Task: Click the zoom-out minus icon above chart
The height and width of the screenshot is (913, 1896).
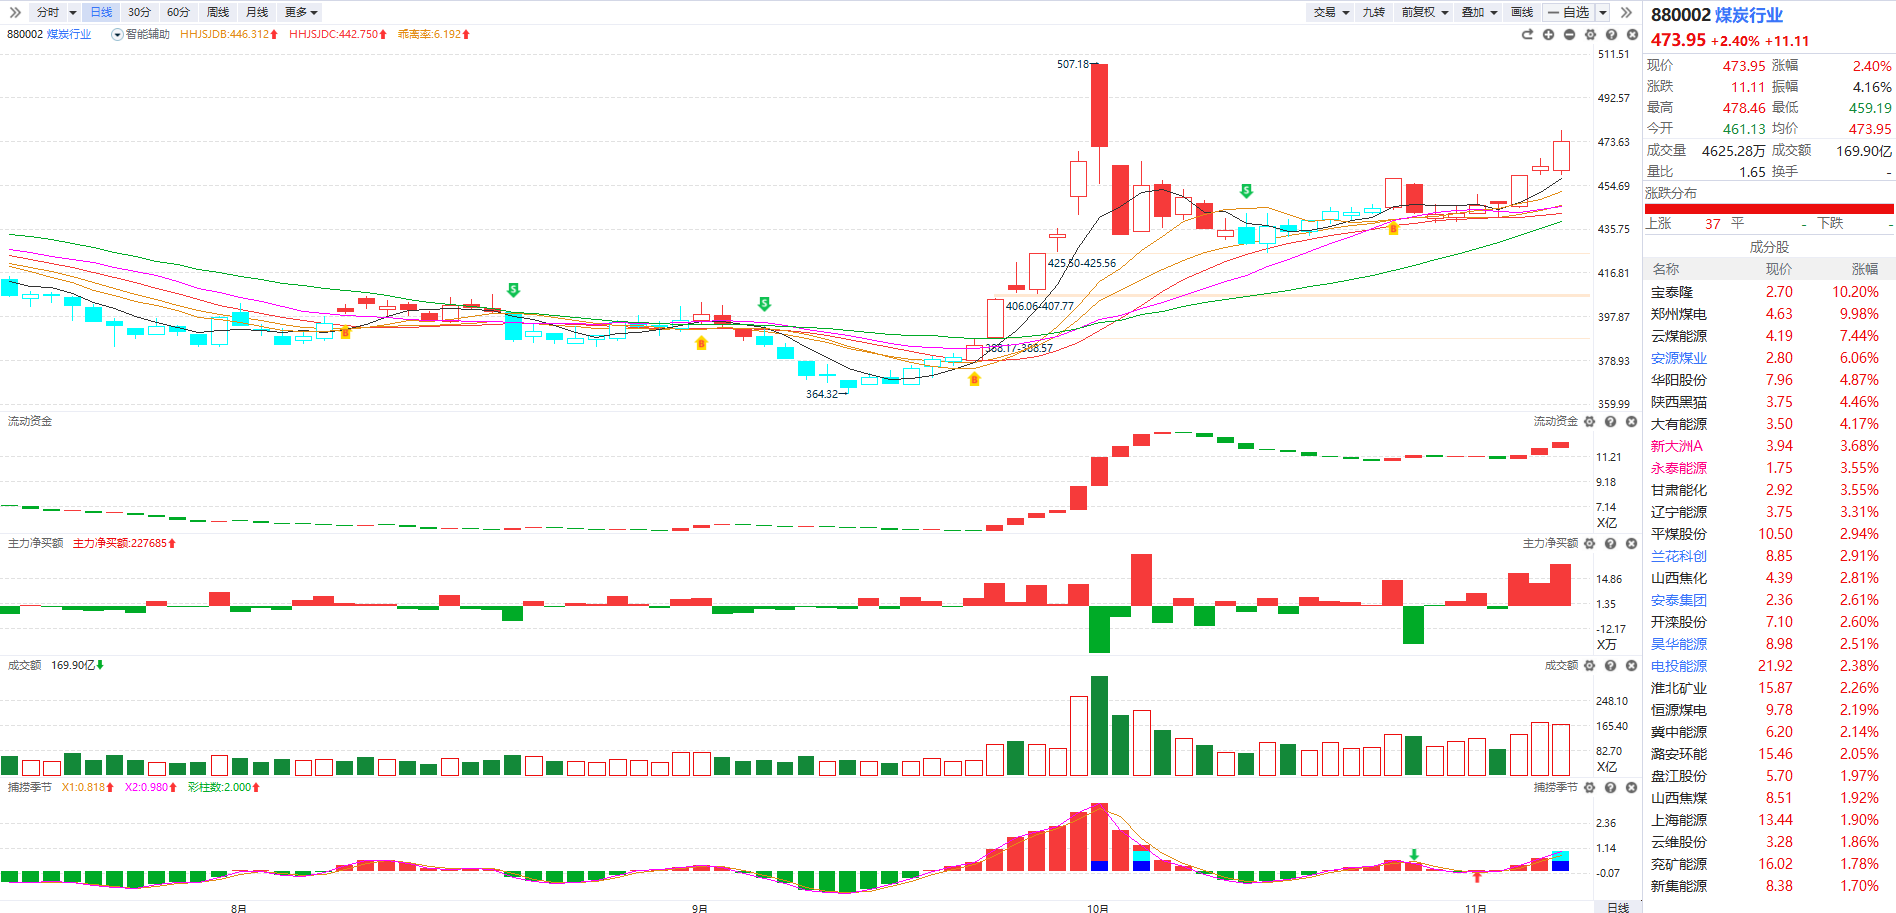Action: click(x=1569, y=35)
